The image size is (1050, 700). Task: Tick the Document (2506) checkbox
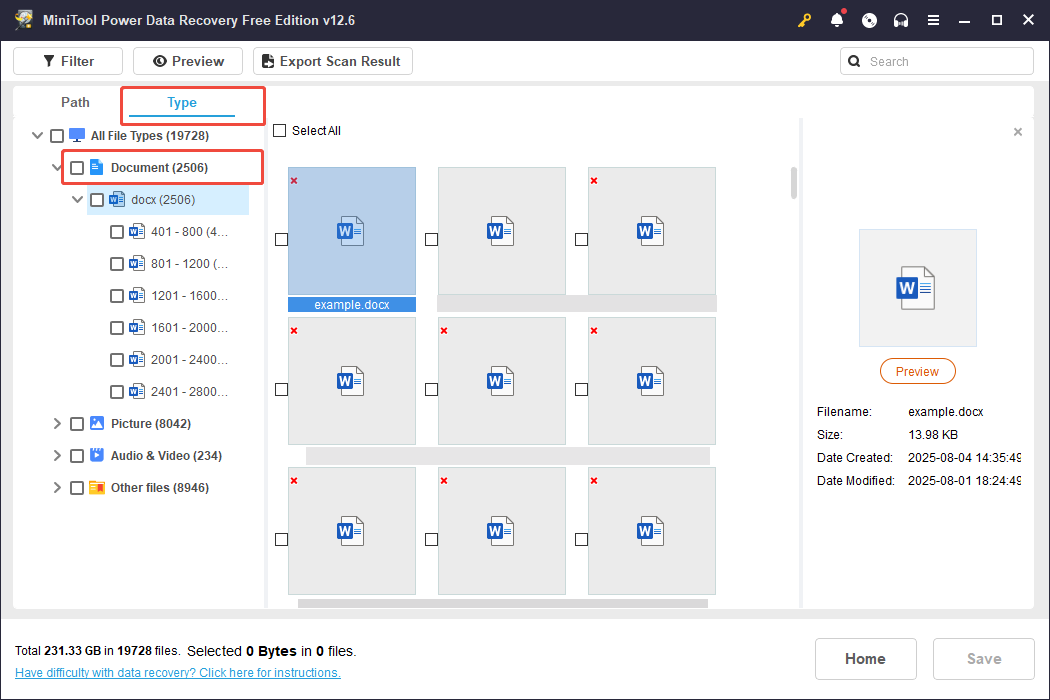coord(77,167)
